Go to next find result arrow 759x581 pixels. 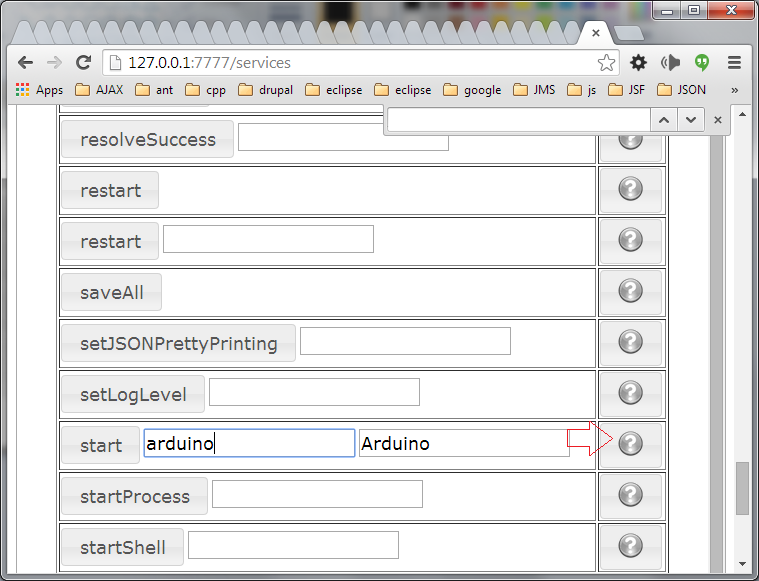coord(691,120)
